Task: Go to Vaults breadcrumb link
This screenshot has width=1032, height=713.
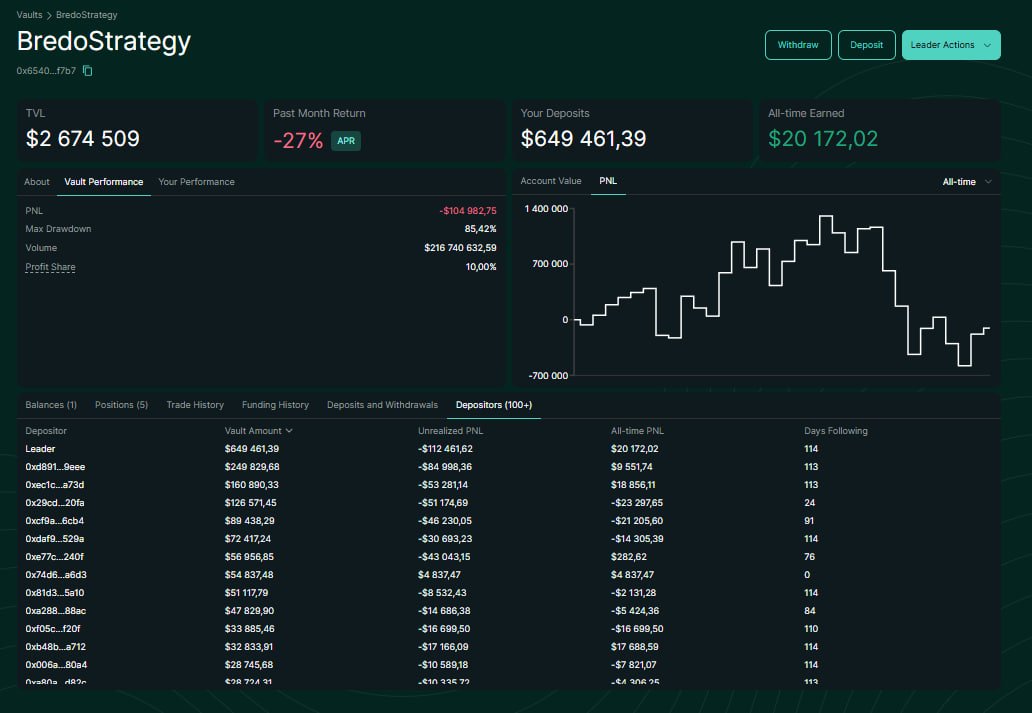Action: 30,14
